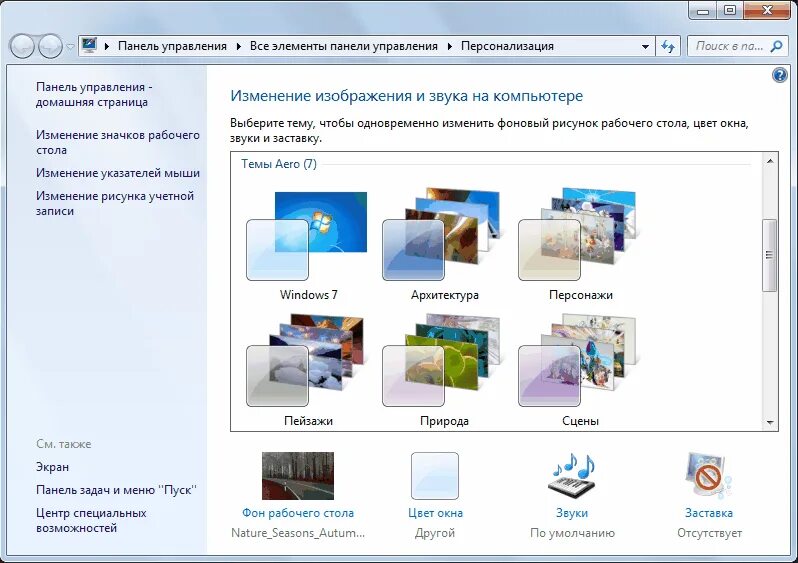Screen dimensions: 798x563
Task: Click the Отсутствует screensaver value
Action: (709, 533)
